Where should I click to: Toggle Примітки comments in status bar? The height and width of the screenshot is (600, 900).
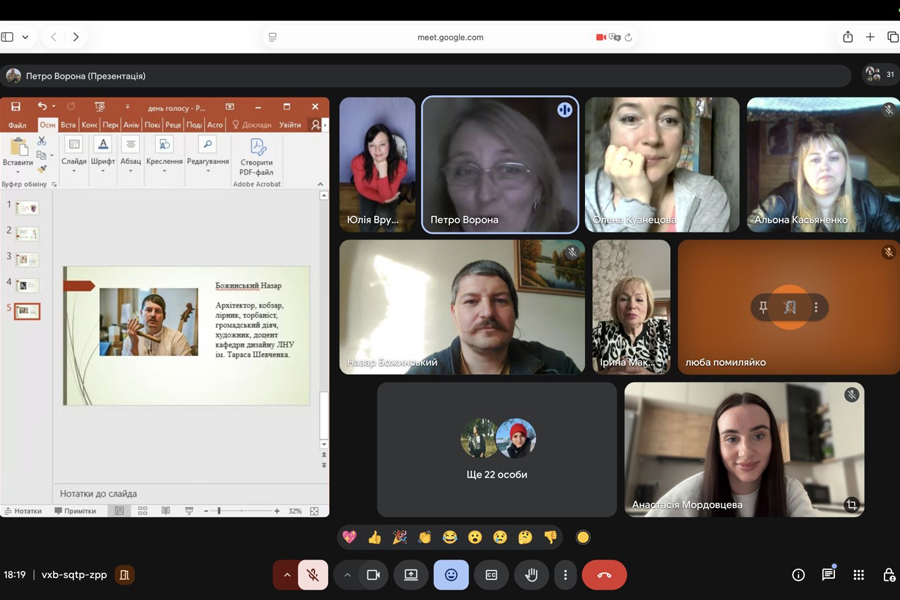click(75, 511)
